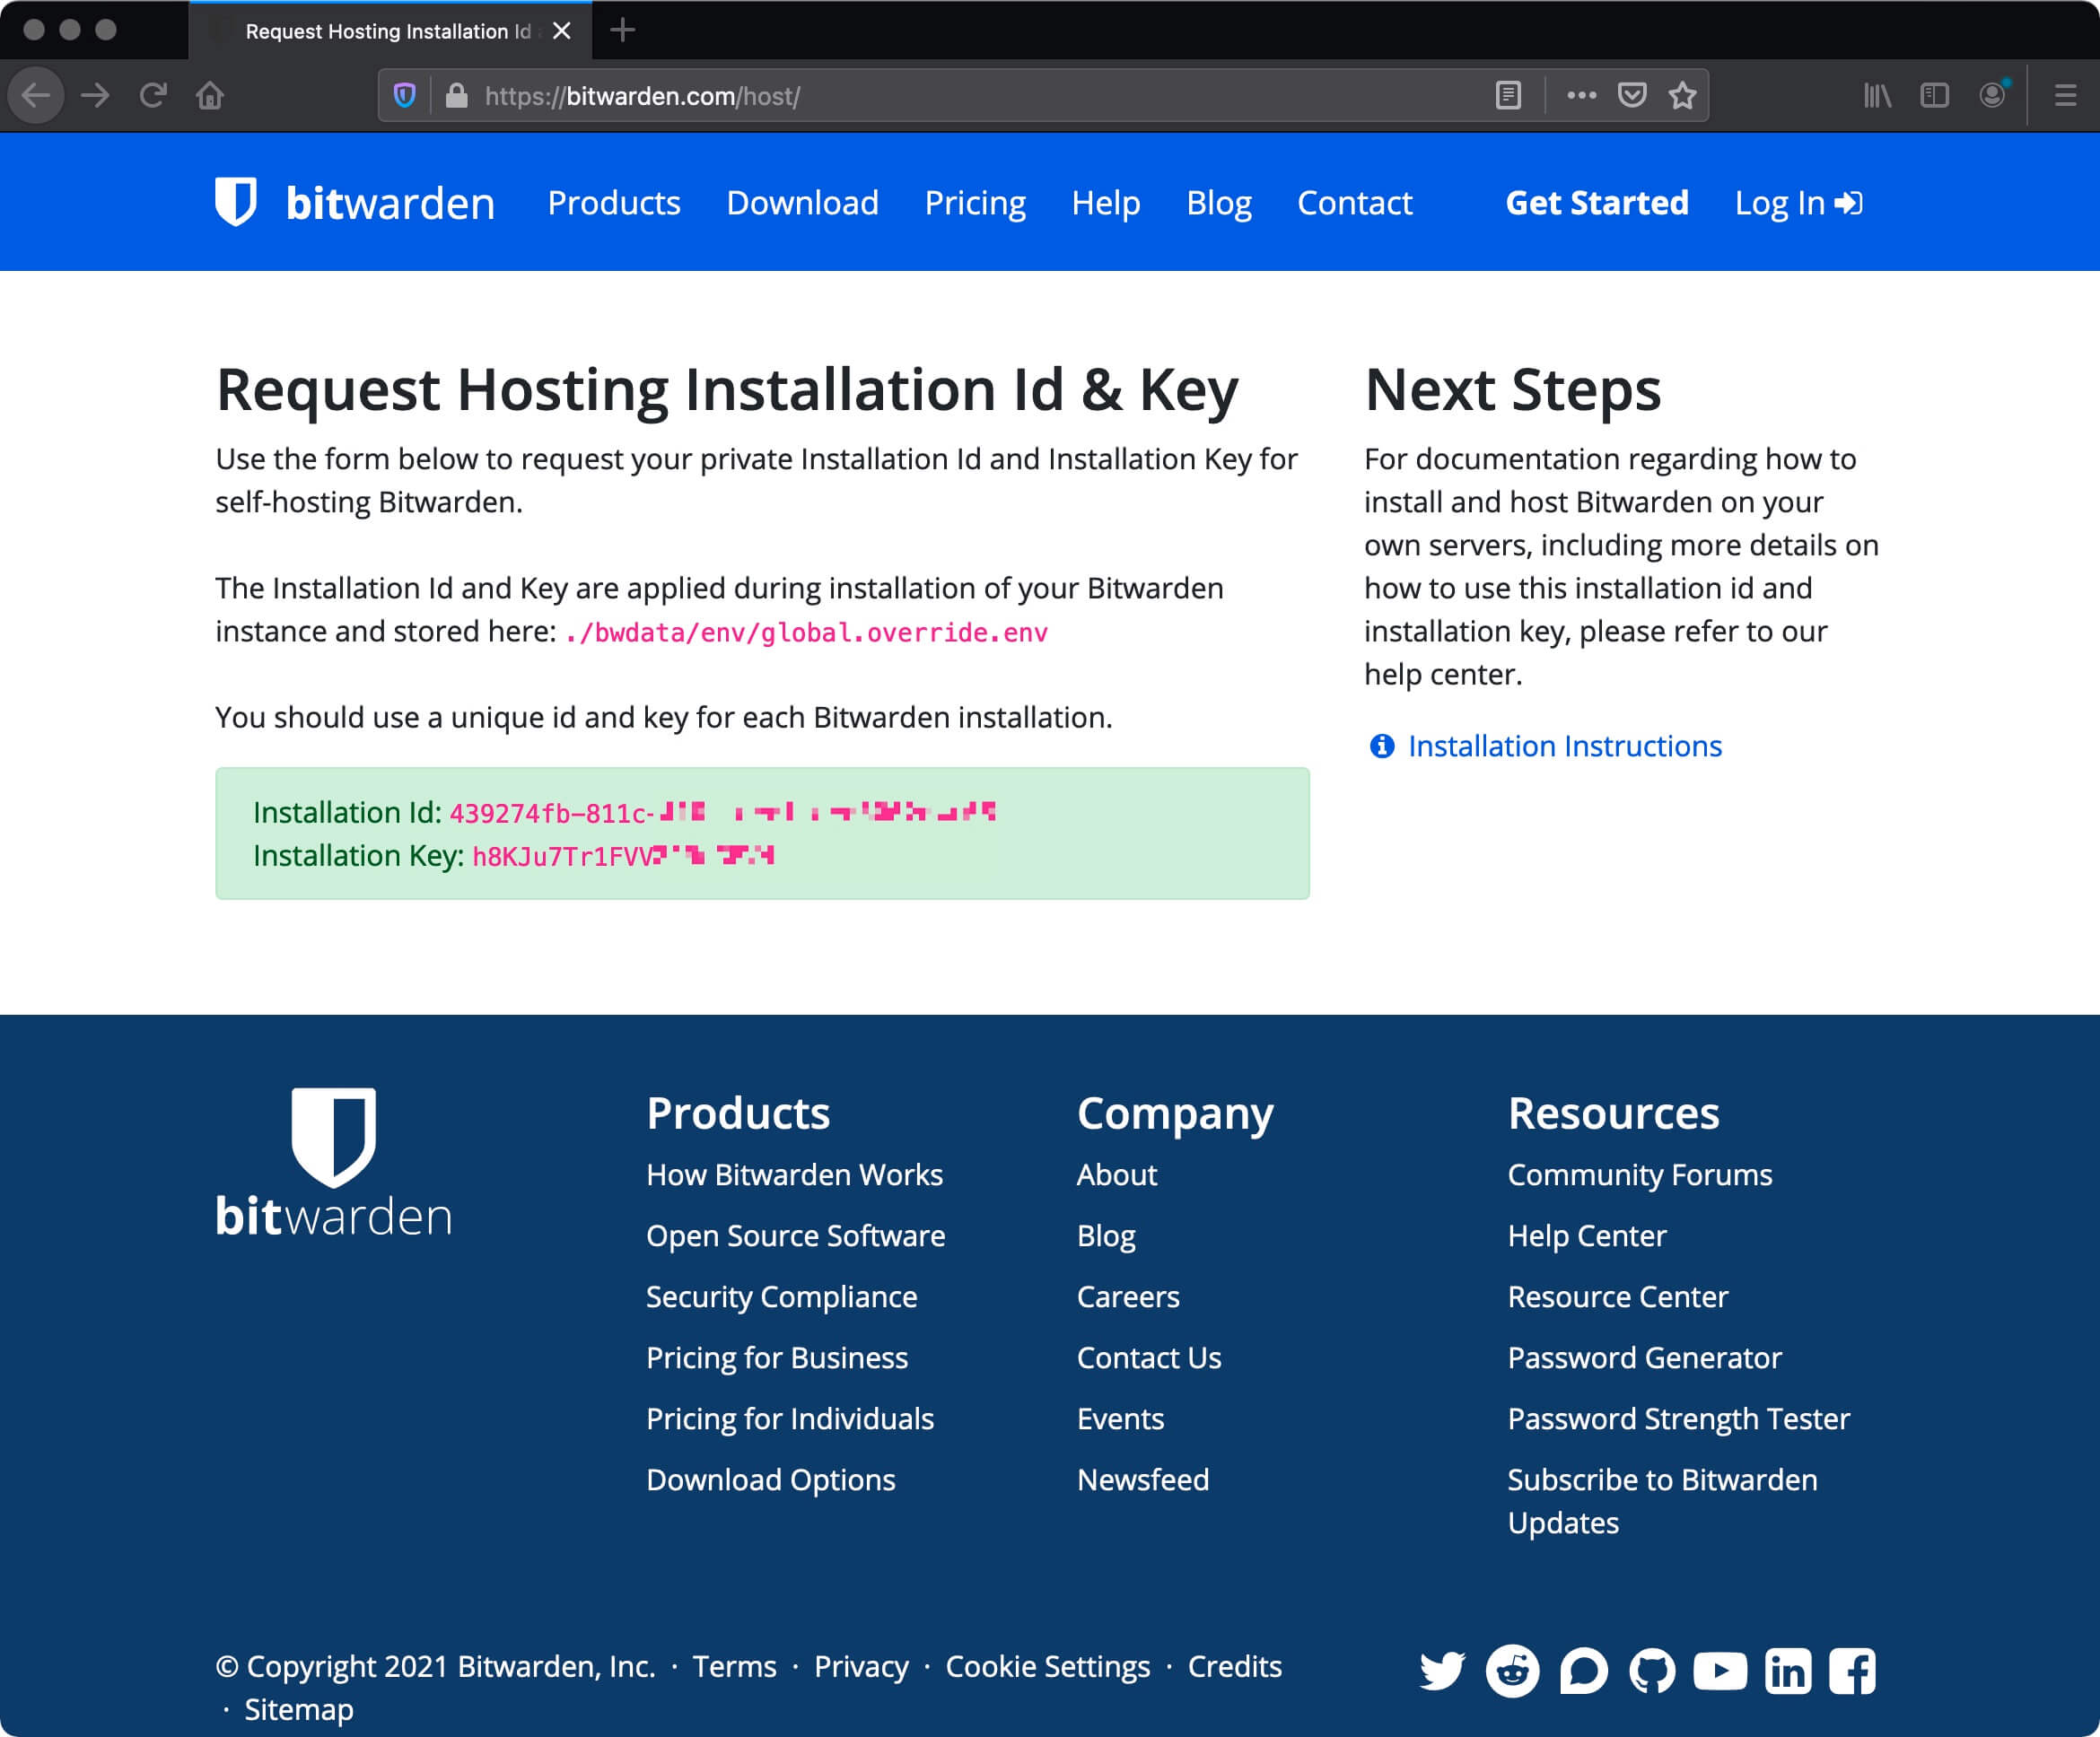
Task: Open Blog in the top navigation
Action: coord(1219,203)
